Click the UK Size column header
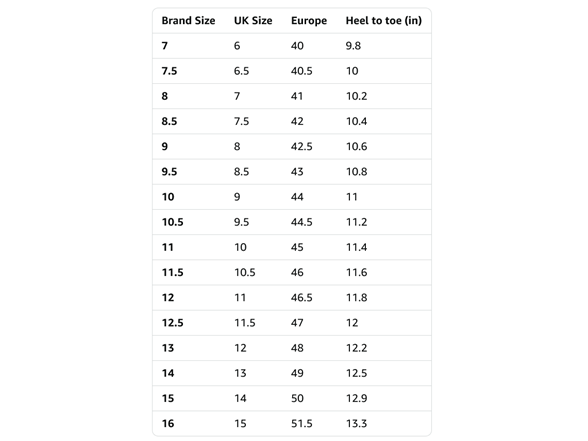The image size is (588, 441). point(253,21)
